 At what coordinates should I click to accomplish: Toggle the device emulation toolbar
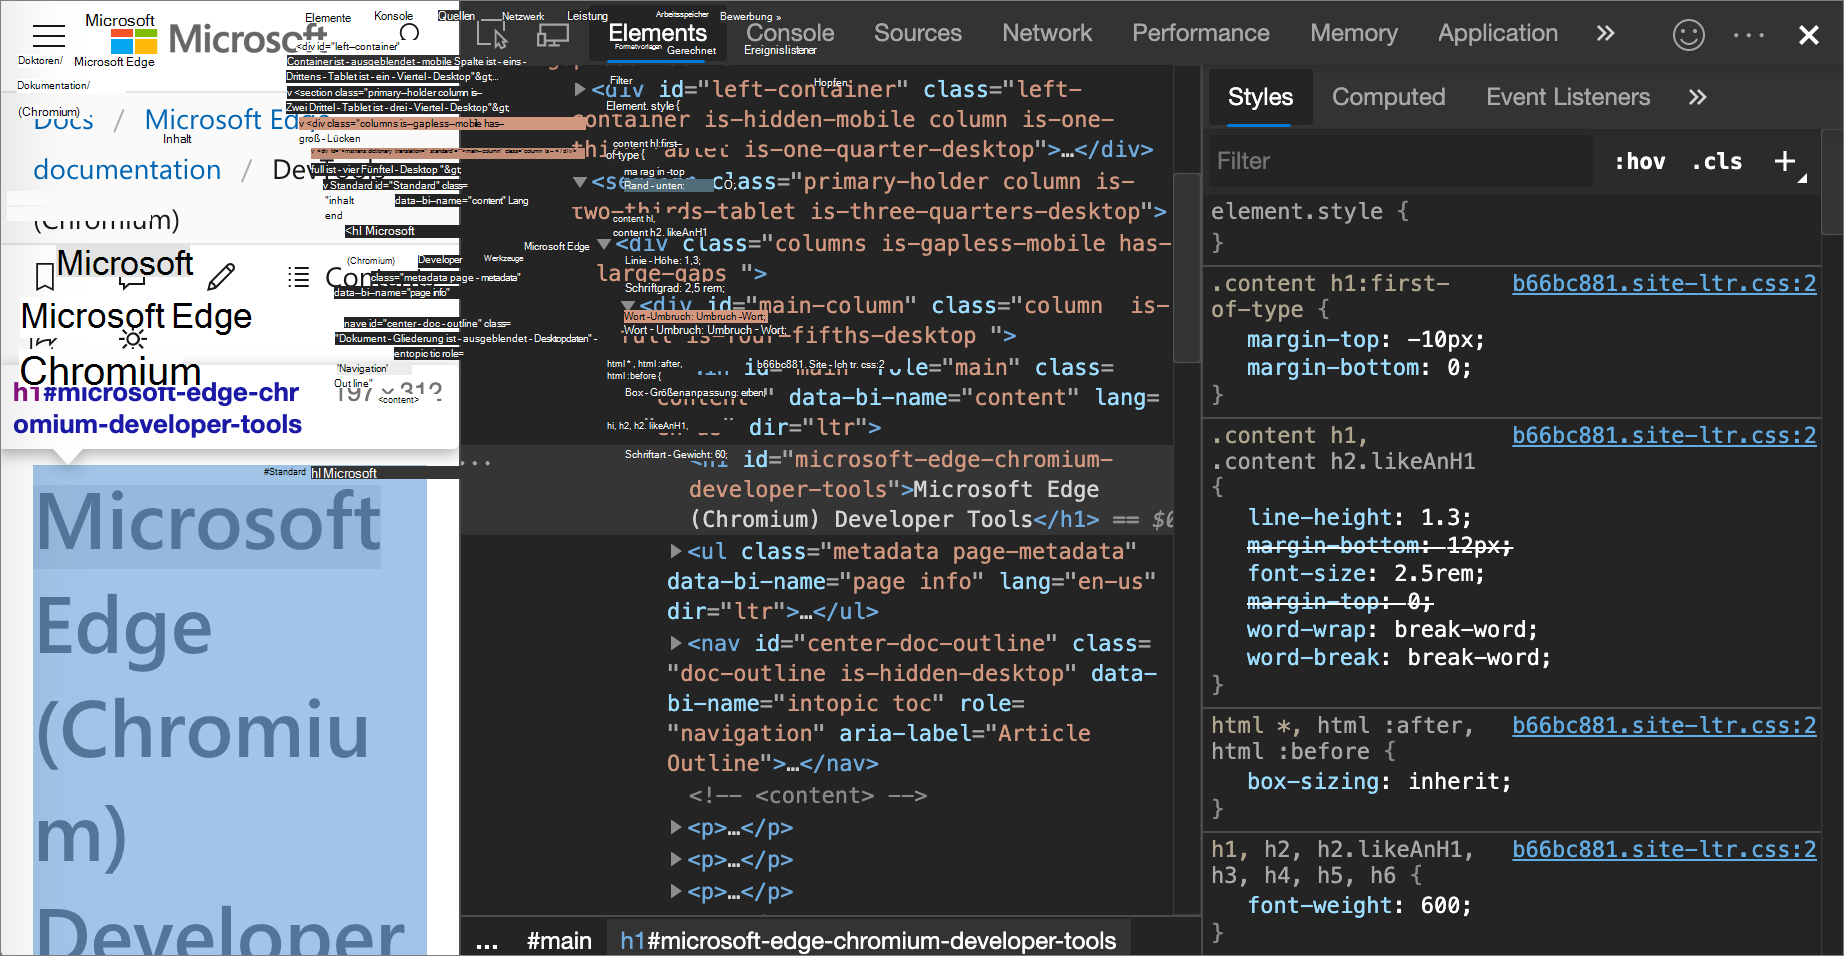552,35
